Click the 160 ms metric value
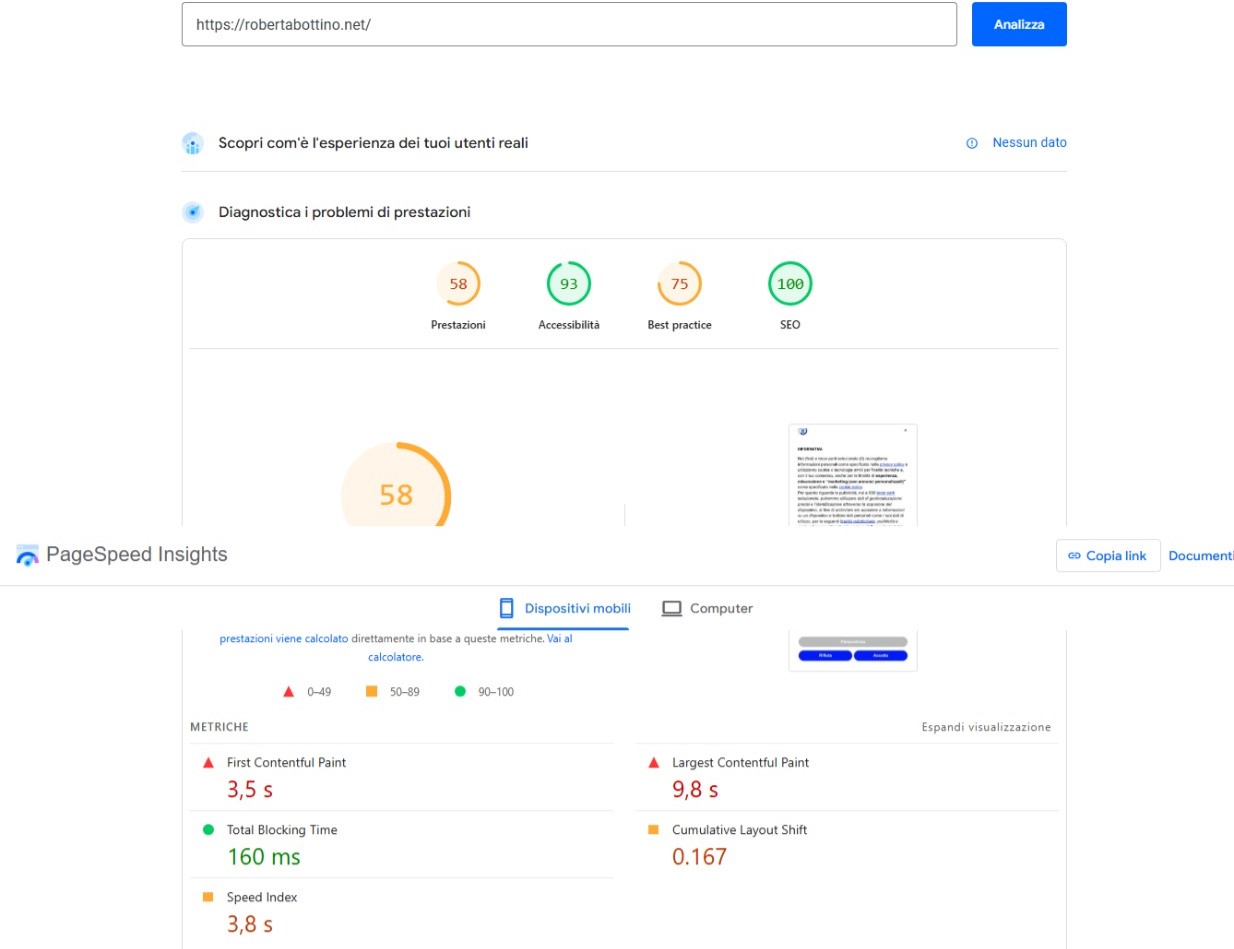Viewport: 1234px width, 949px height. (x=264, y=857)
